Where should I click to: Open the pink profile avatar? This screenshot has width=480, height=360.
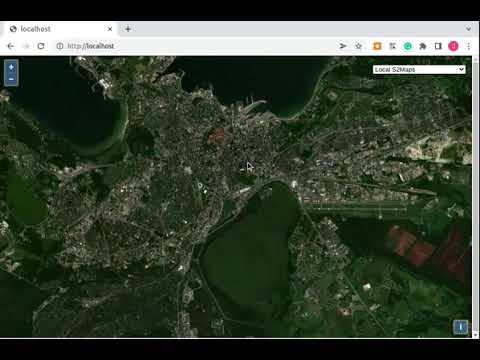pos(453,46)
